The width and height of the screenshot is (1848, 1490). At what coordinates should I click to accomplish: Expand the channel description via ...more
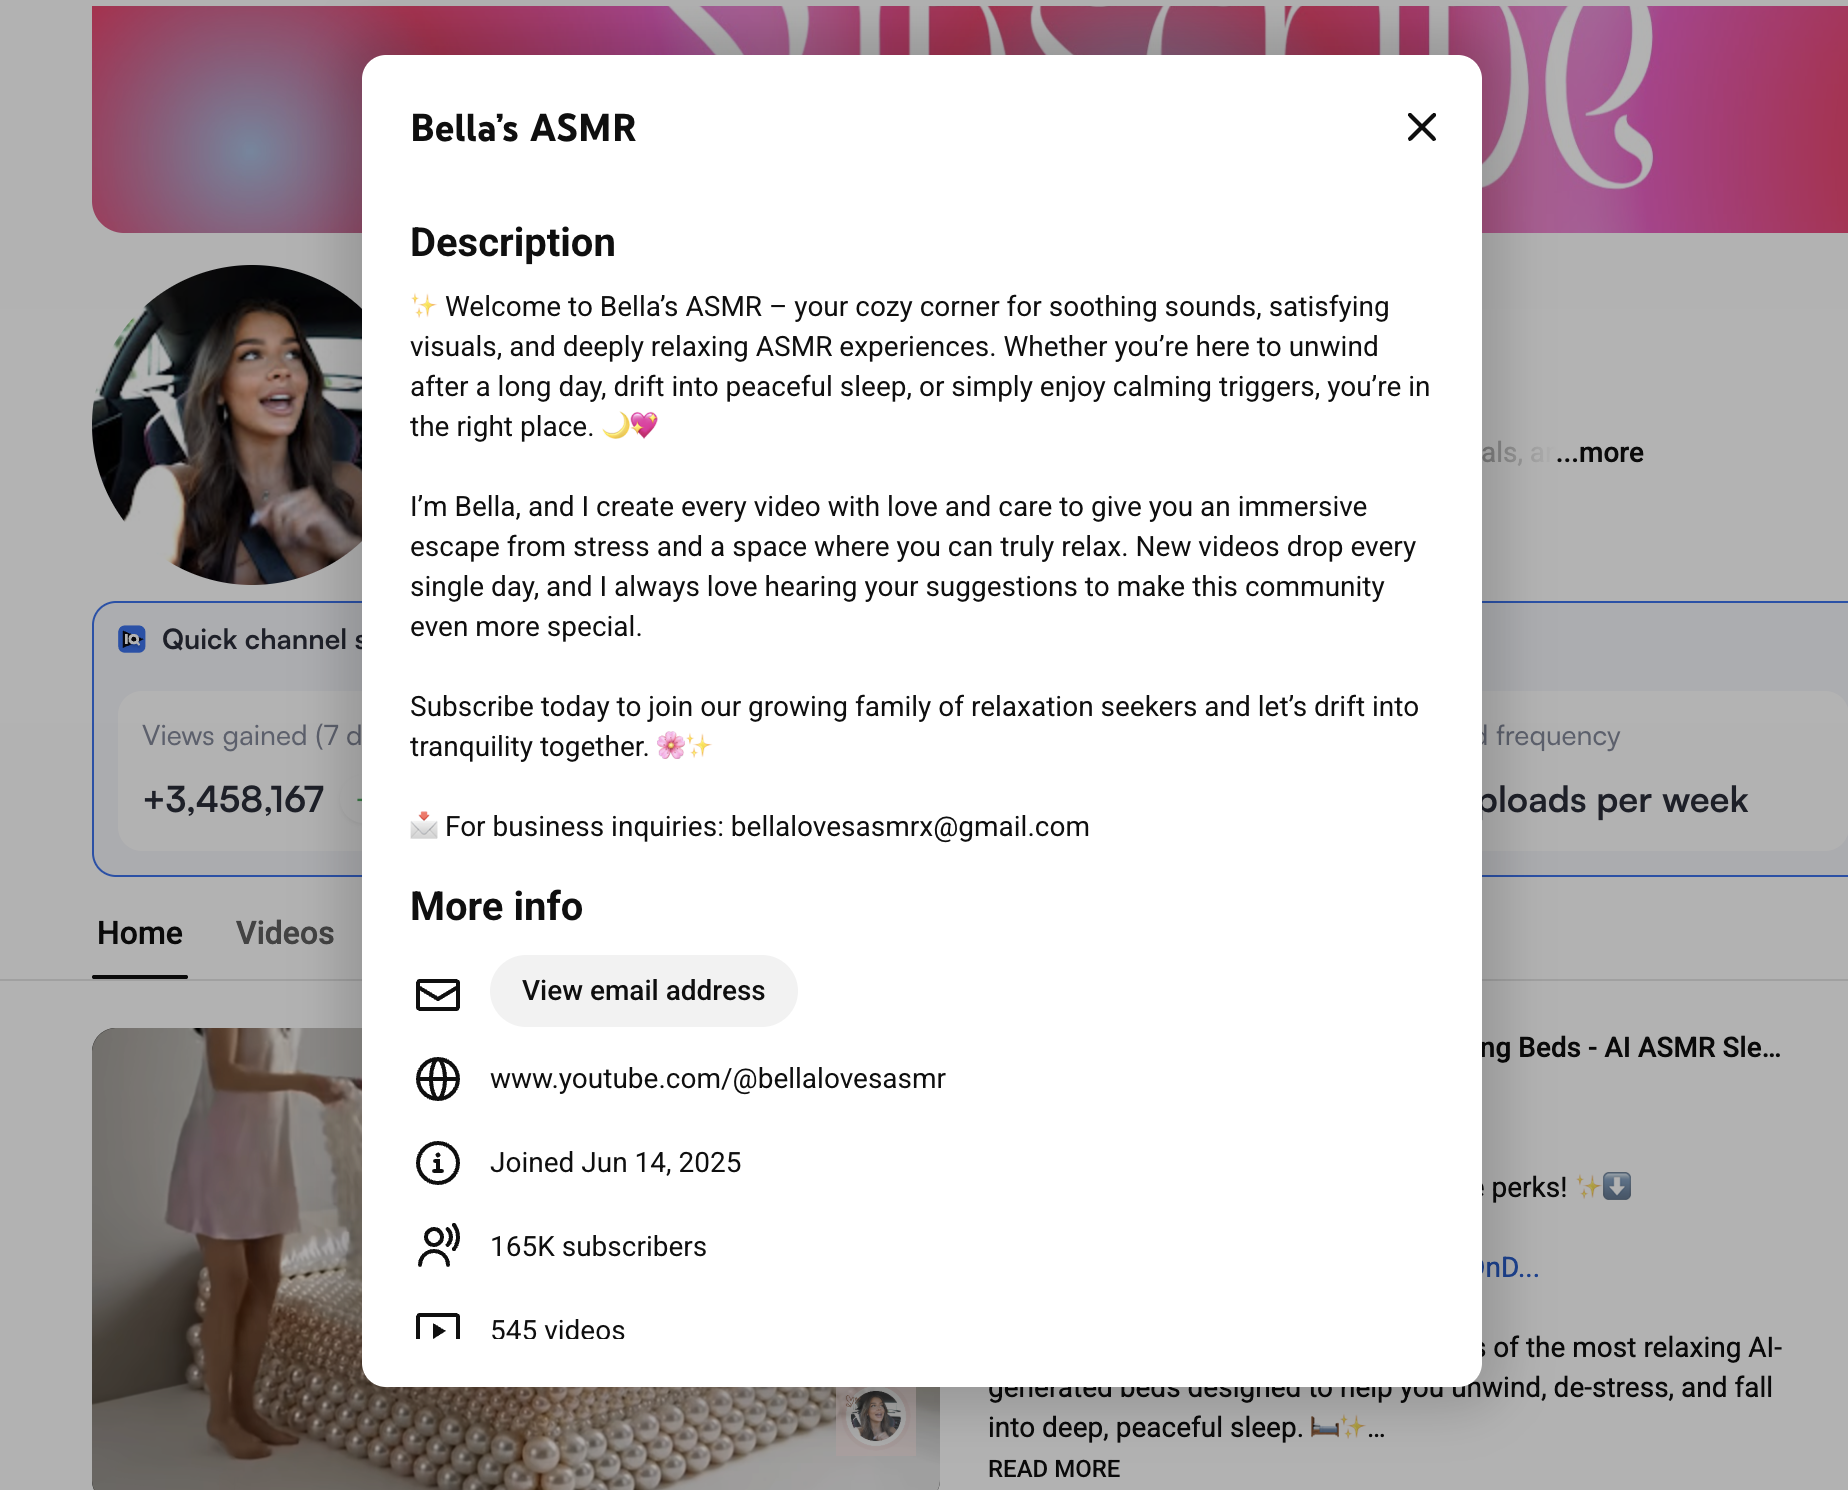[1599, 452]
